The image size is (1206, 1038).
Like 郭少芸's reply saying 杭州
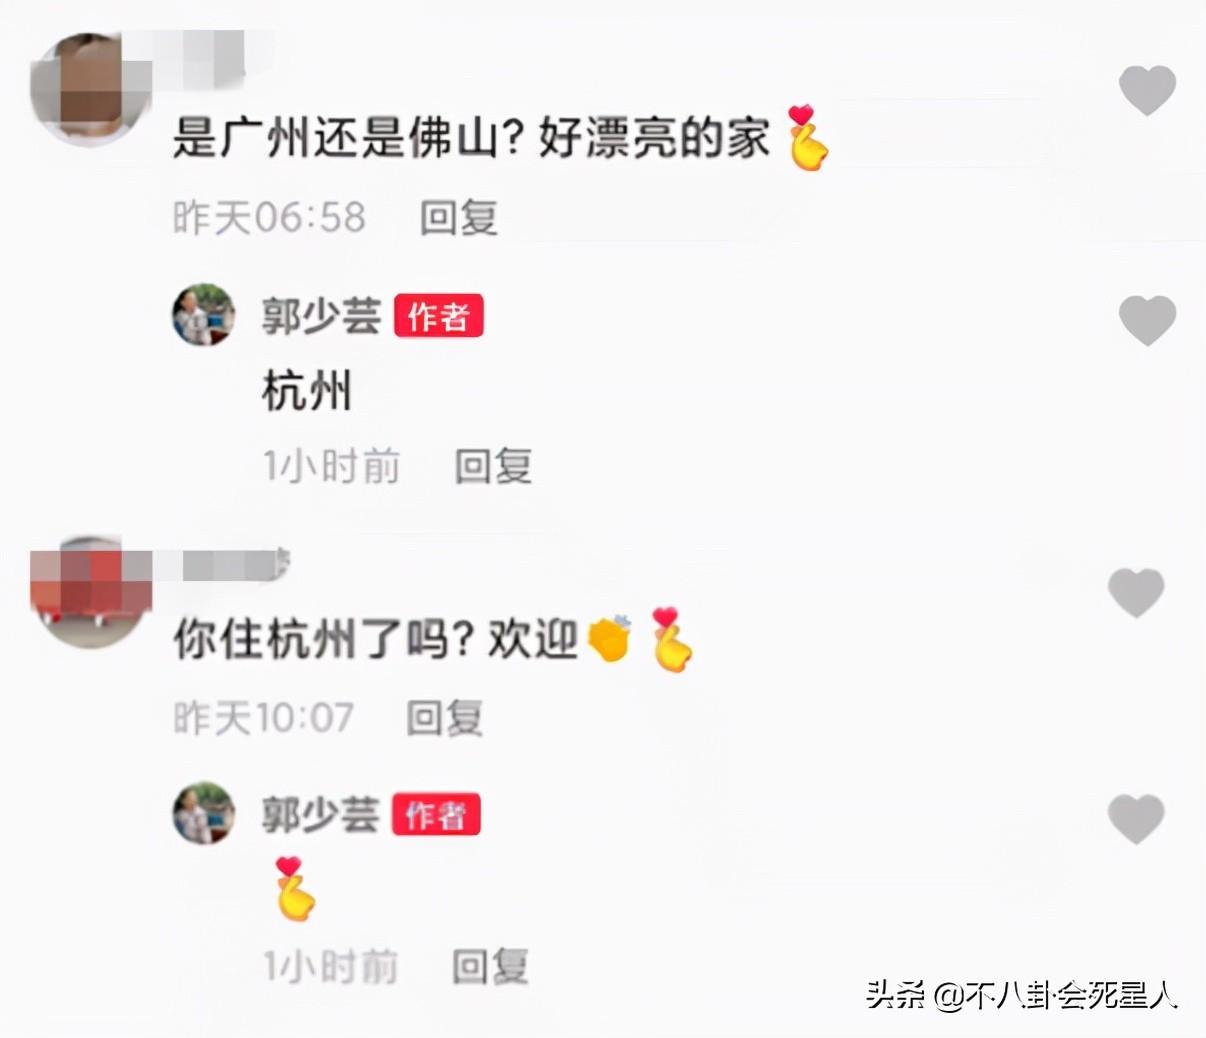[x=1147, y=320]
